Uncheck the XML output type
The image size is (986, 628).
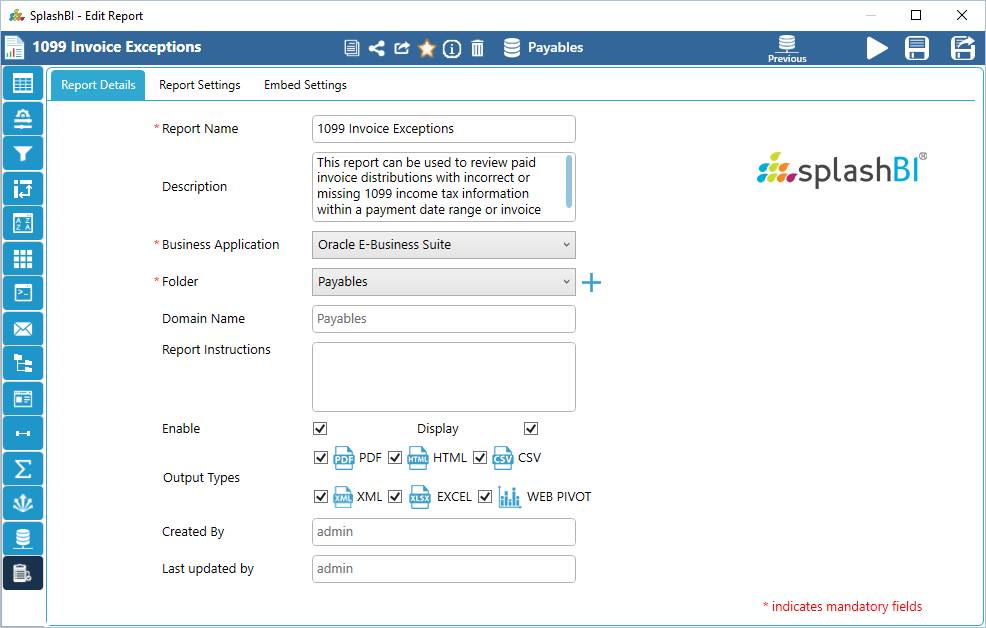pyautogui.click(x=321, y=497)
